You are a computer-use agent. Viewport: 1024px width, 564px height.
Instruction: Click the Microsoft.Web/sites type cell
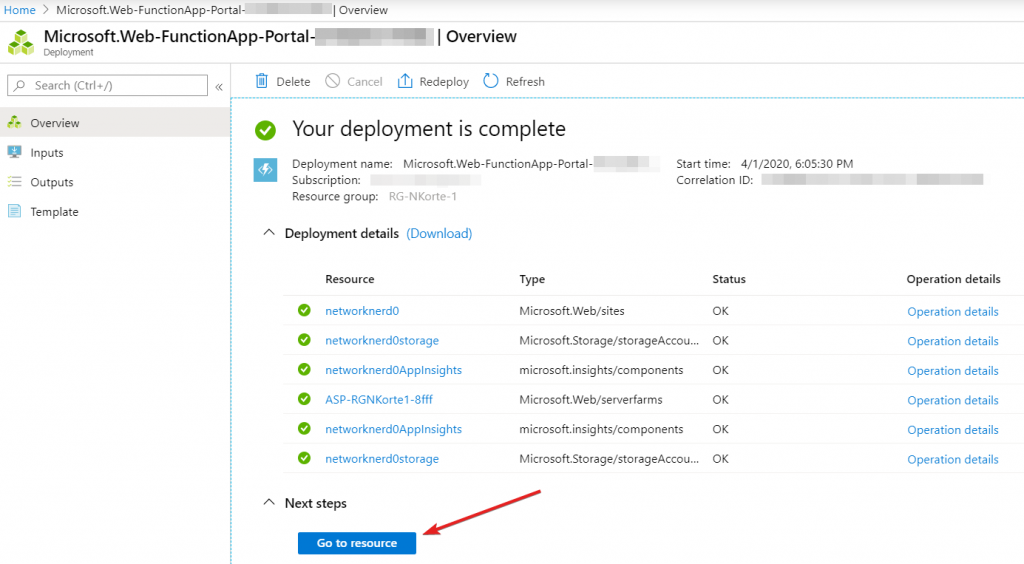click(x=571, y=311)
